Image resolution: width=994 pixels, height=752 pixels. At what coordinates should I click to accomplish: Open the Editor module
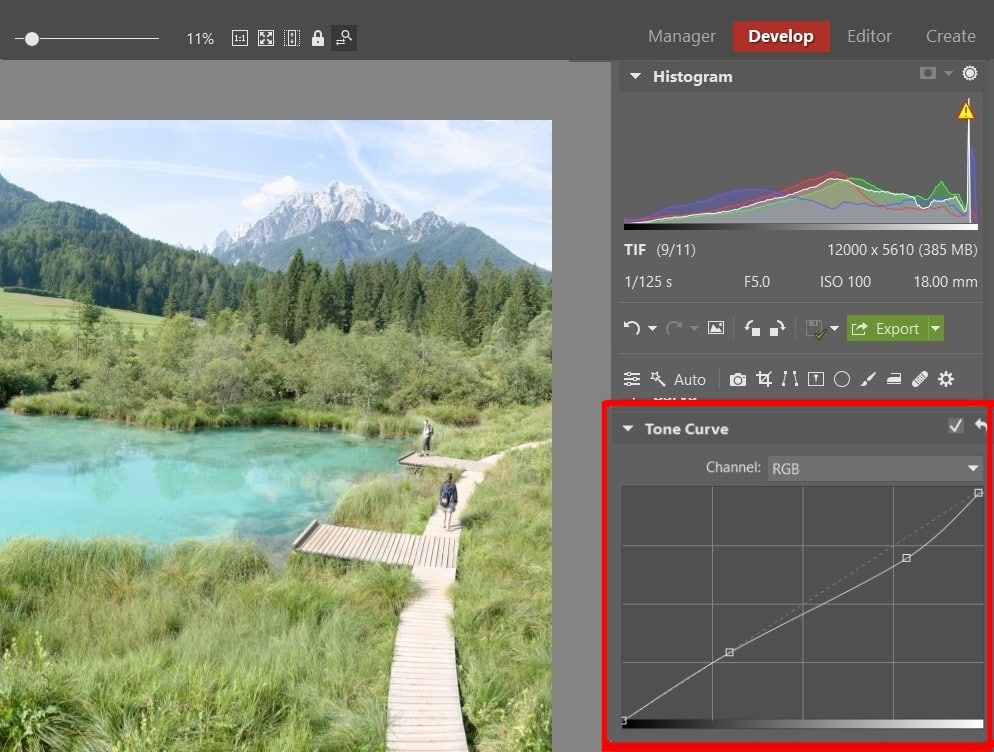point(868,36)
